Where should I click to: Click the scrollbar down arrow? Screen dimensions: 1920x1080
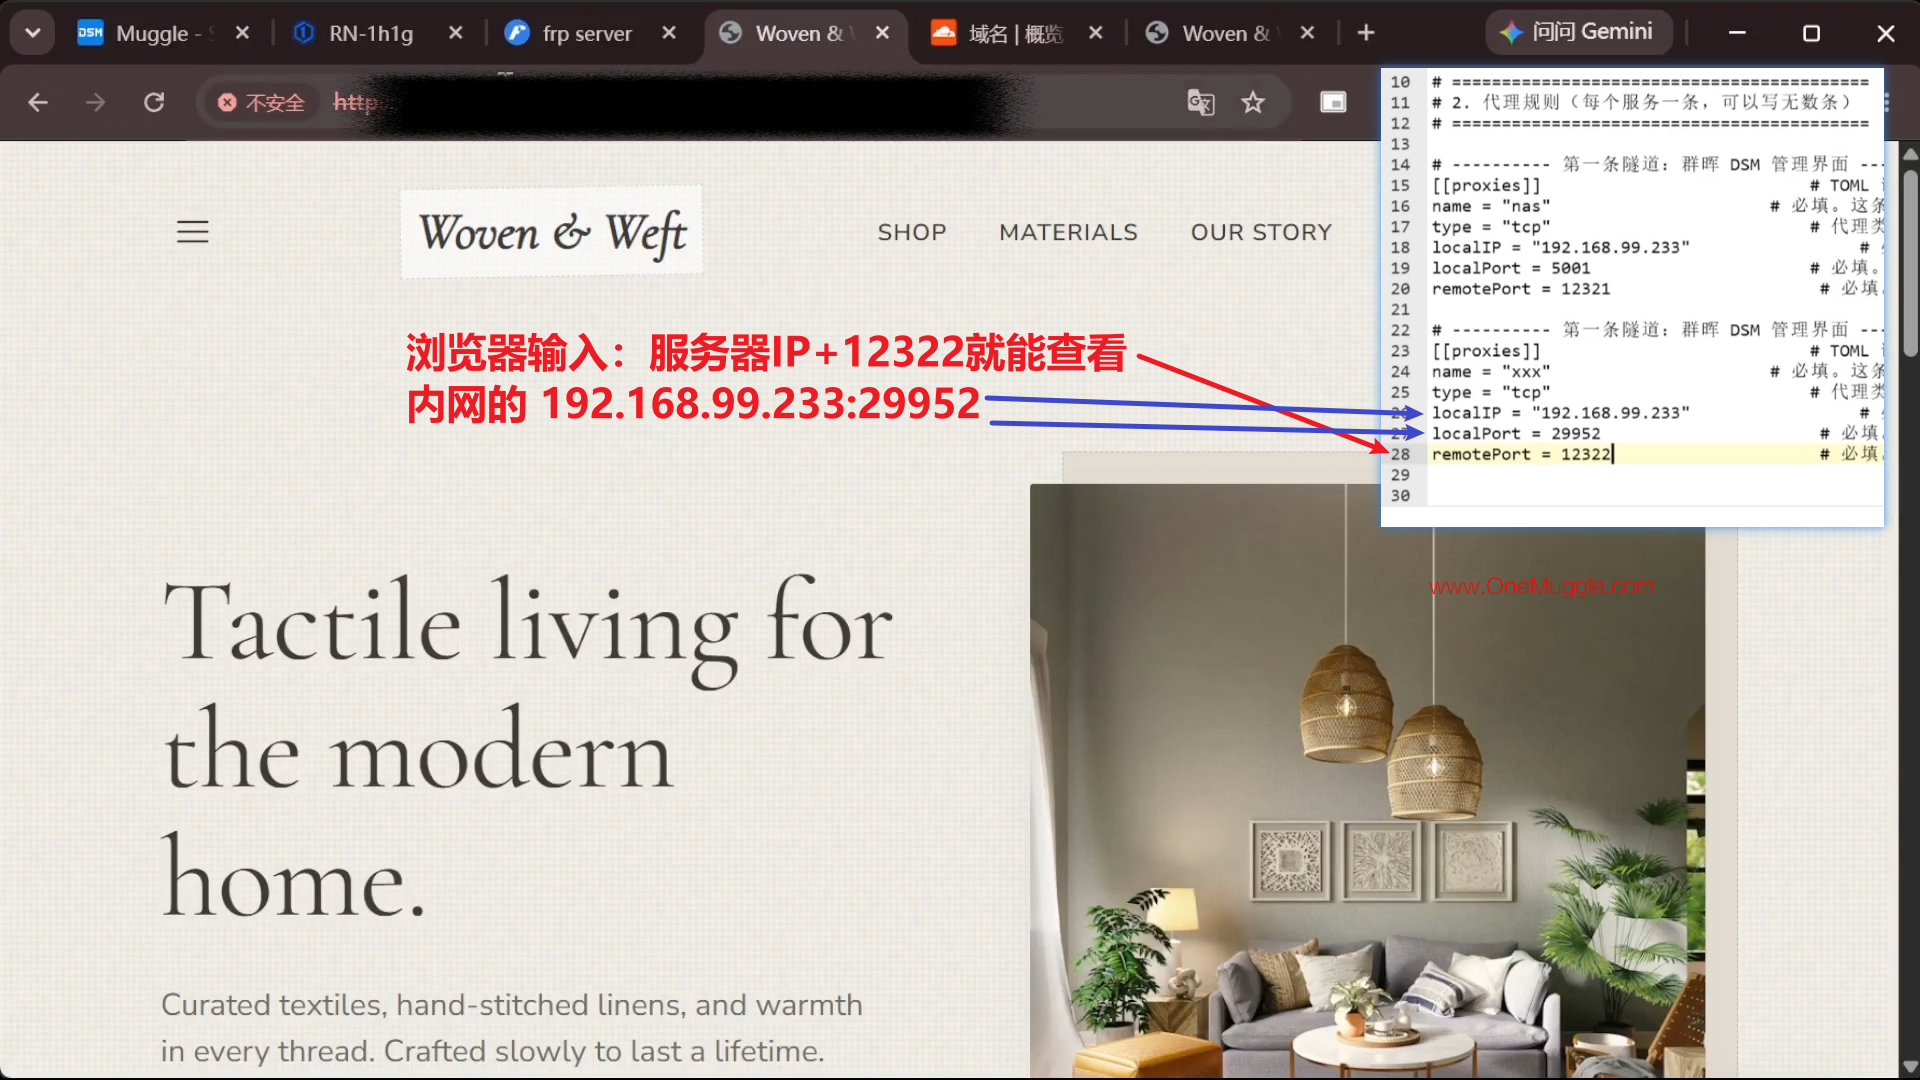pyautogui.click(x=1910, y=1066)
